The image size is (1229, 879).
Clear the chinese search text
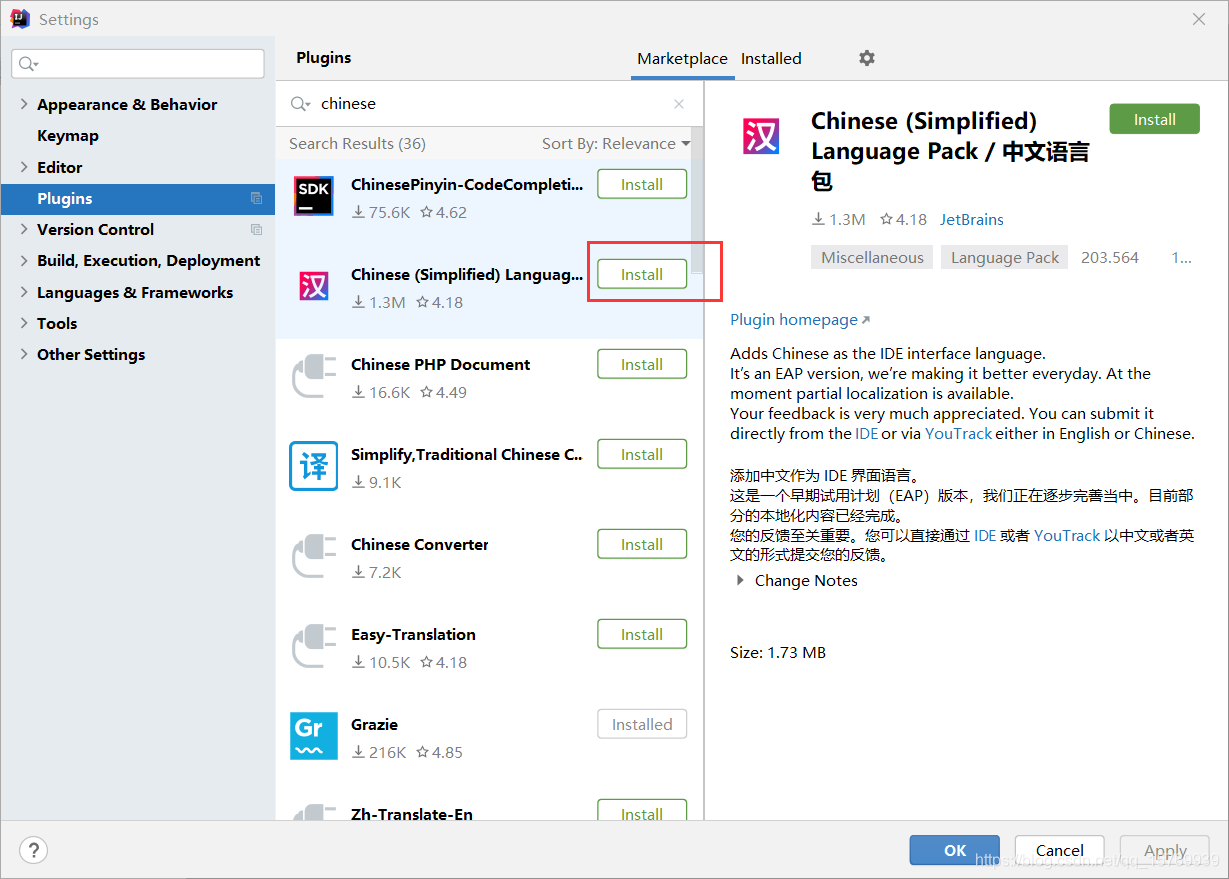[x=679, y=104]
